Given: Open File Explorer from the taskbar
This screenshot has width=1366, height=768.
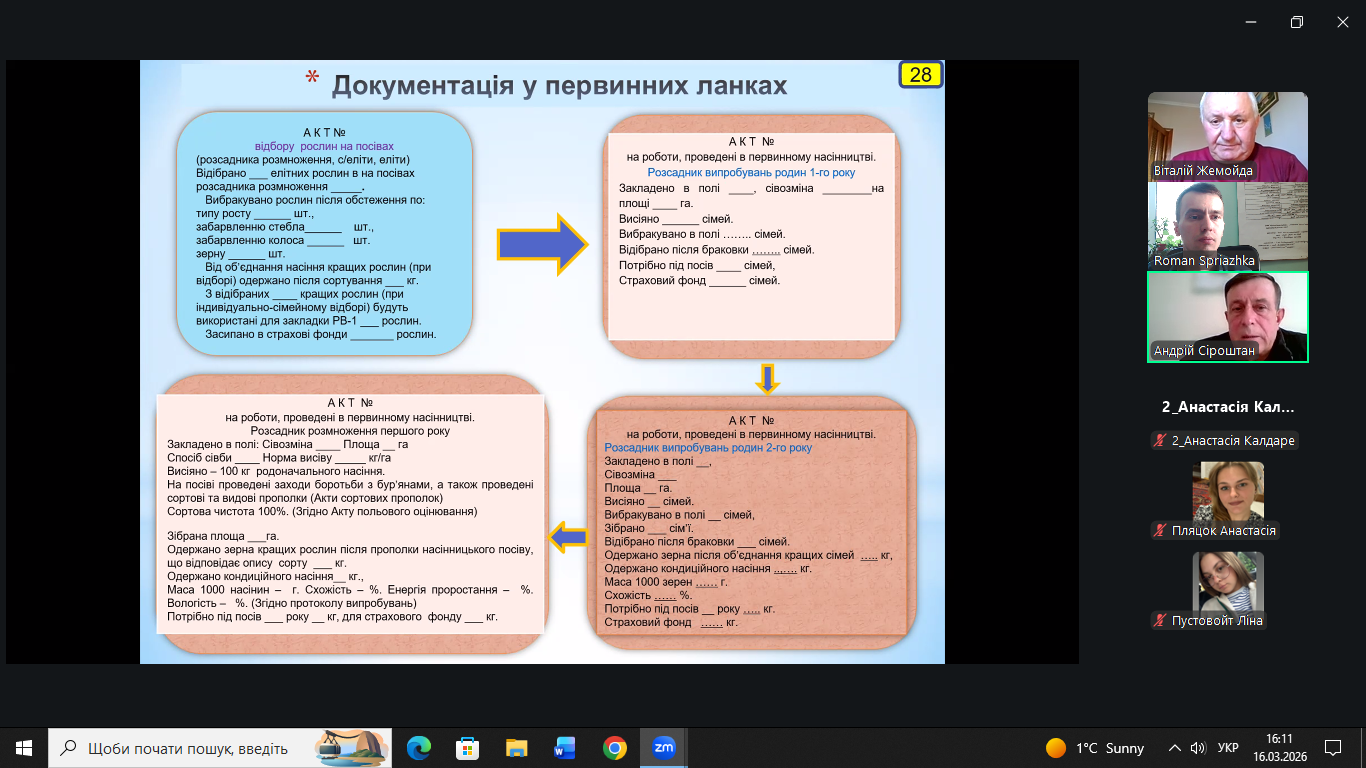Looking at the screenshot, I should [x=516, y=748].
